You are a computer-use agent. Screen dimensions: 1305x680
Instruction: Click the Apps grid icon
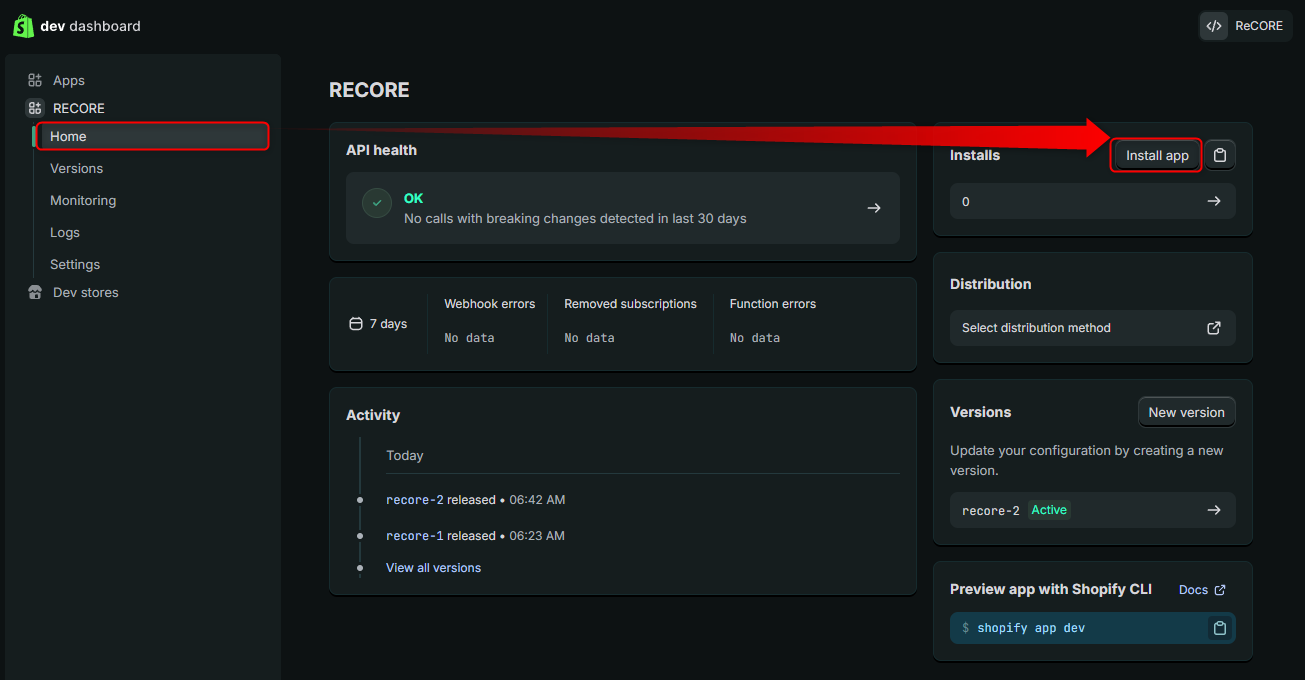35,80
